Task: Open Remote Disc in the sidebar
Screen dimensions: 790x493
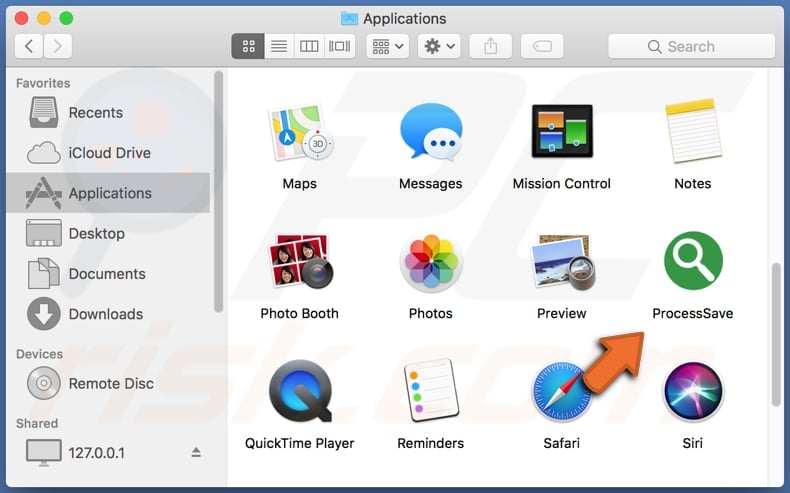Action: [108, 383]
